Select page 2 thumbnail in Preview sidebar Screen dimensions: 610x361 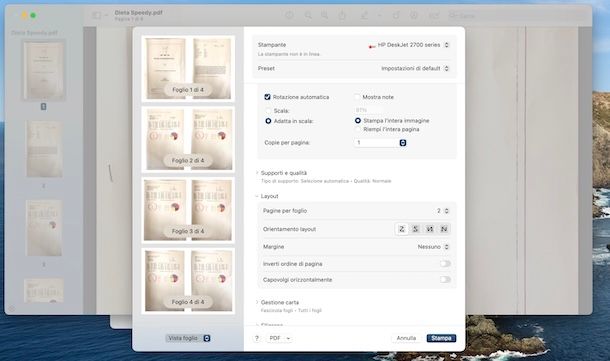44,149
